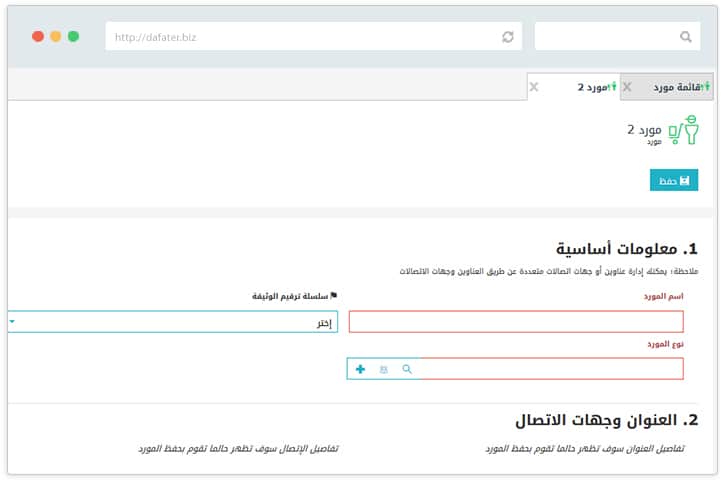
Task: Click the note starting with ملاحظة
Action: [549, 271]
